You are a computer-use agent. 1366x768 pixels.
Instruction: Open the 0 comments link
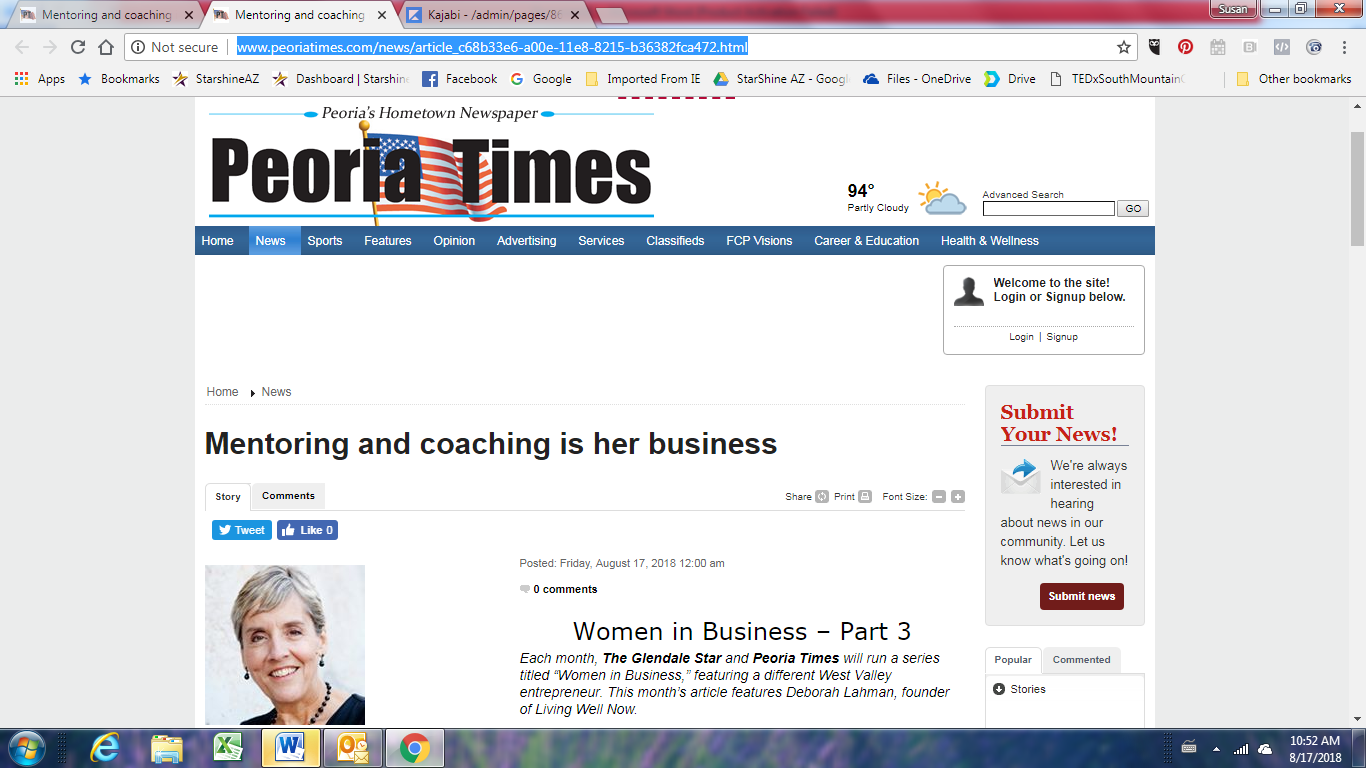[x=565, y=589]
